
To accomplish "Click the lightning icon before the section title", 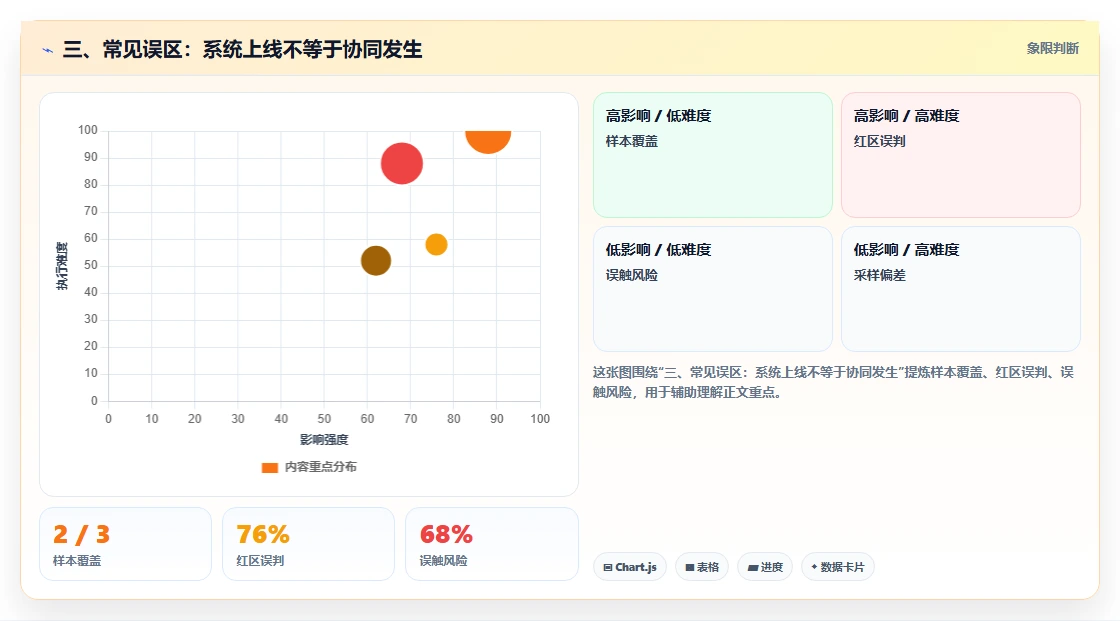I will tap(47, 50).
